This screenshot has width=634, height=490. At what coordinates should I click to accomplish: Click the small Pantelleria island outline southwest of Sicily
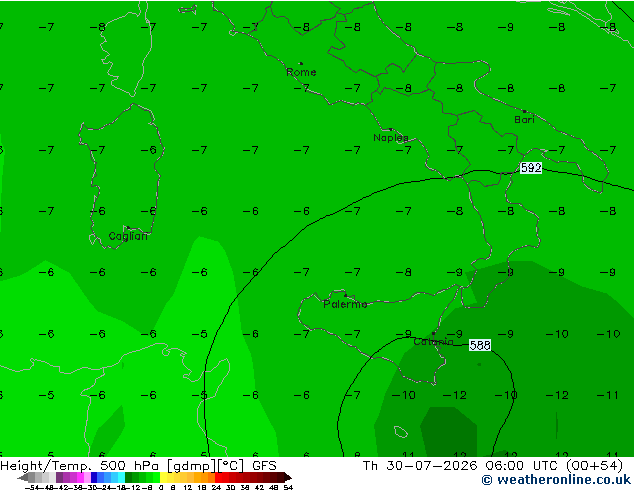coord(401,432)
